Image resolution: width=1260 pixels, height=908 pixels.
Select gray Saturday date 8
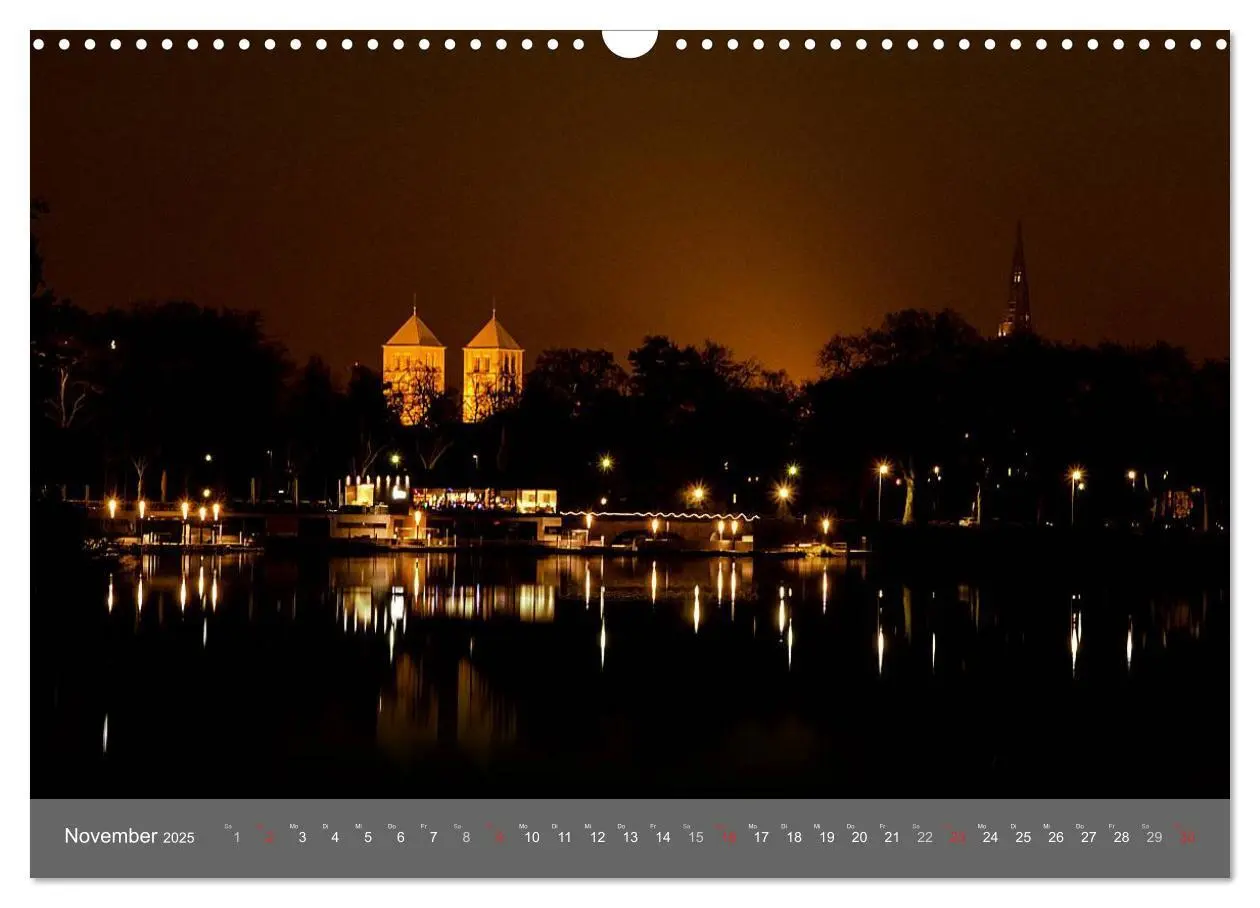point(466,837)
